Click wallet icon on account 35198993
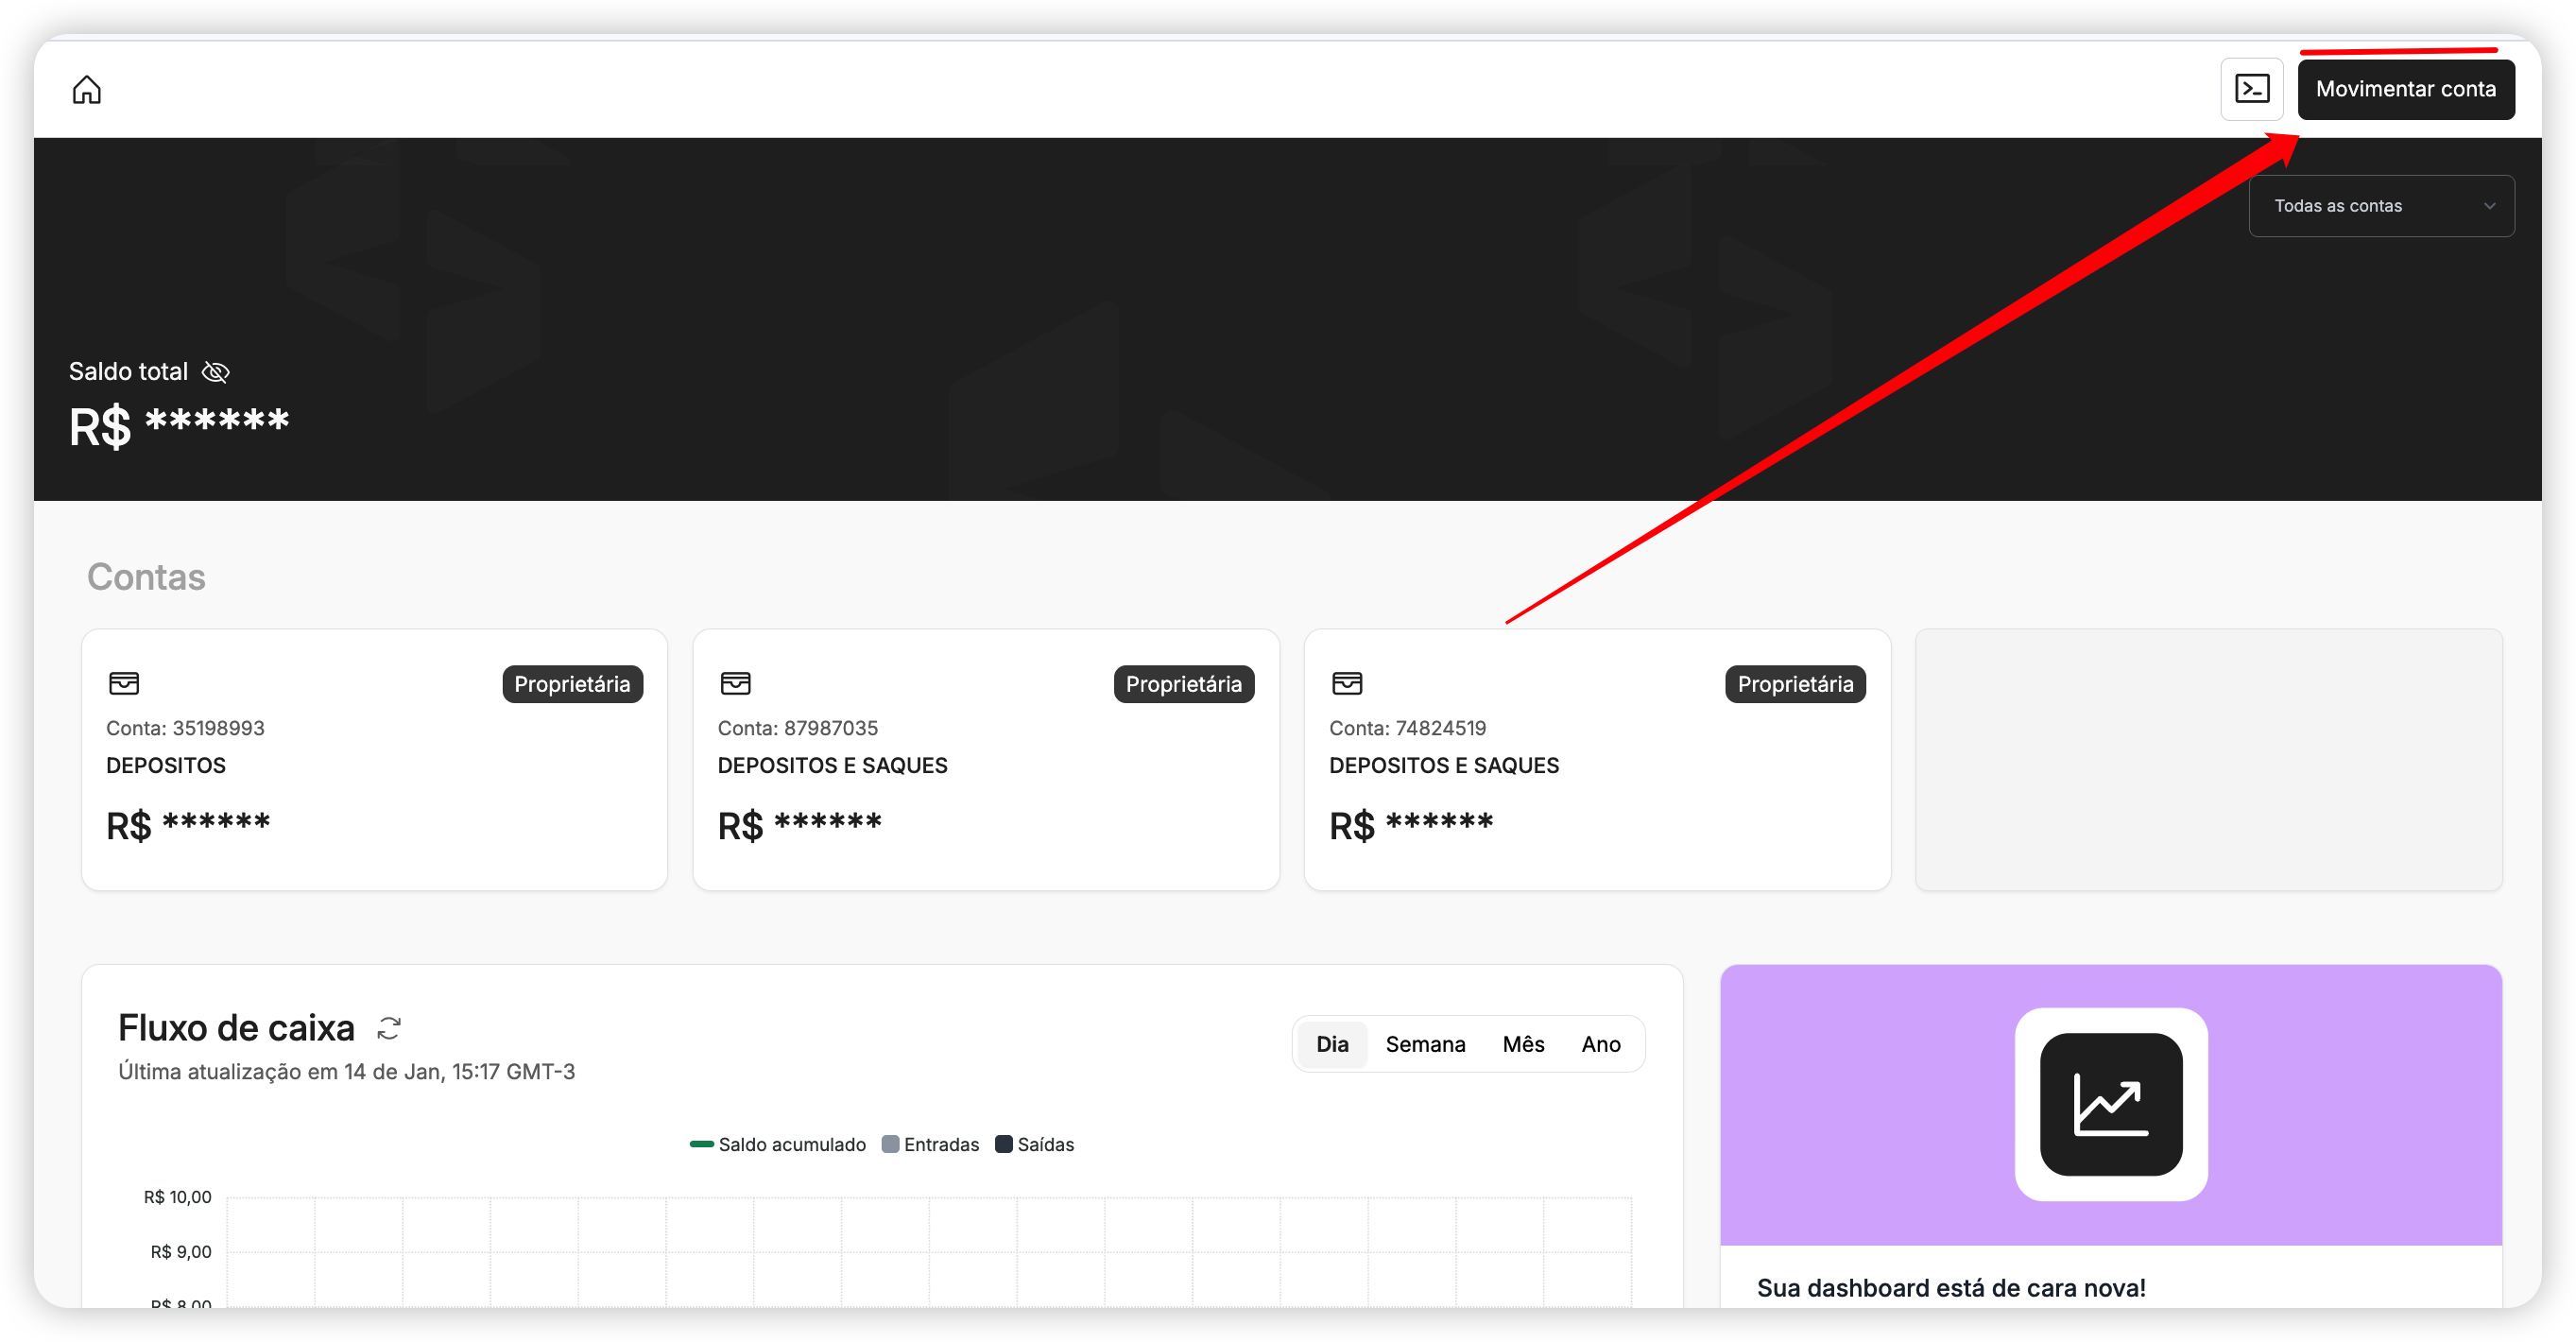This screenshot has width=2576, height=1342. [x=124, y=684]
